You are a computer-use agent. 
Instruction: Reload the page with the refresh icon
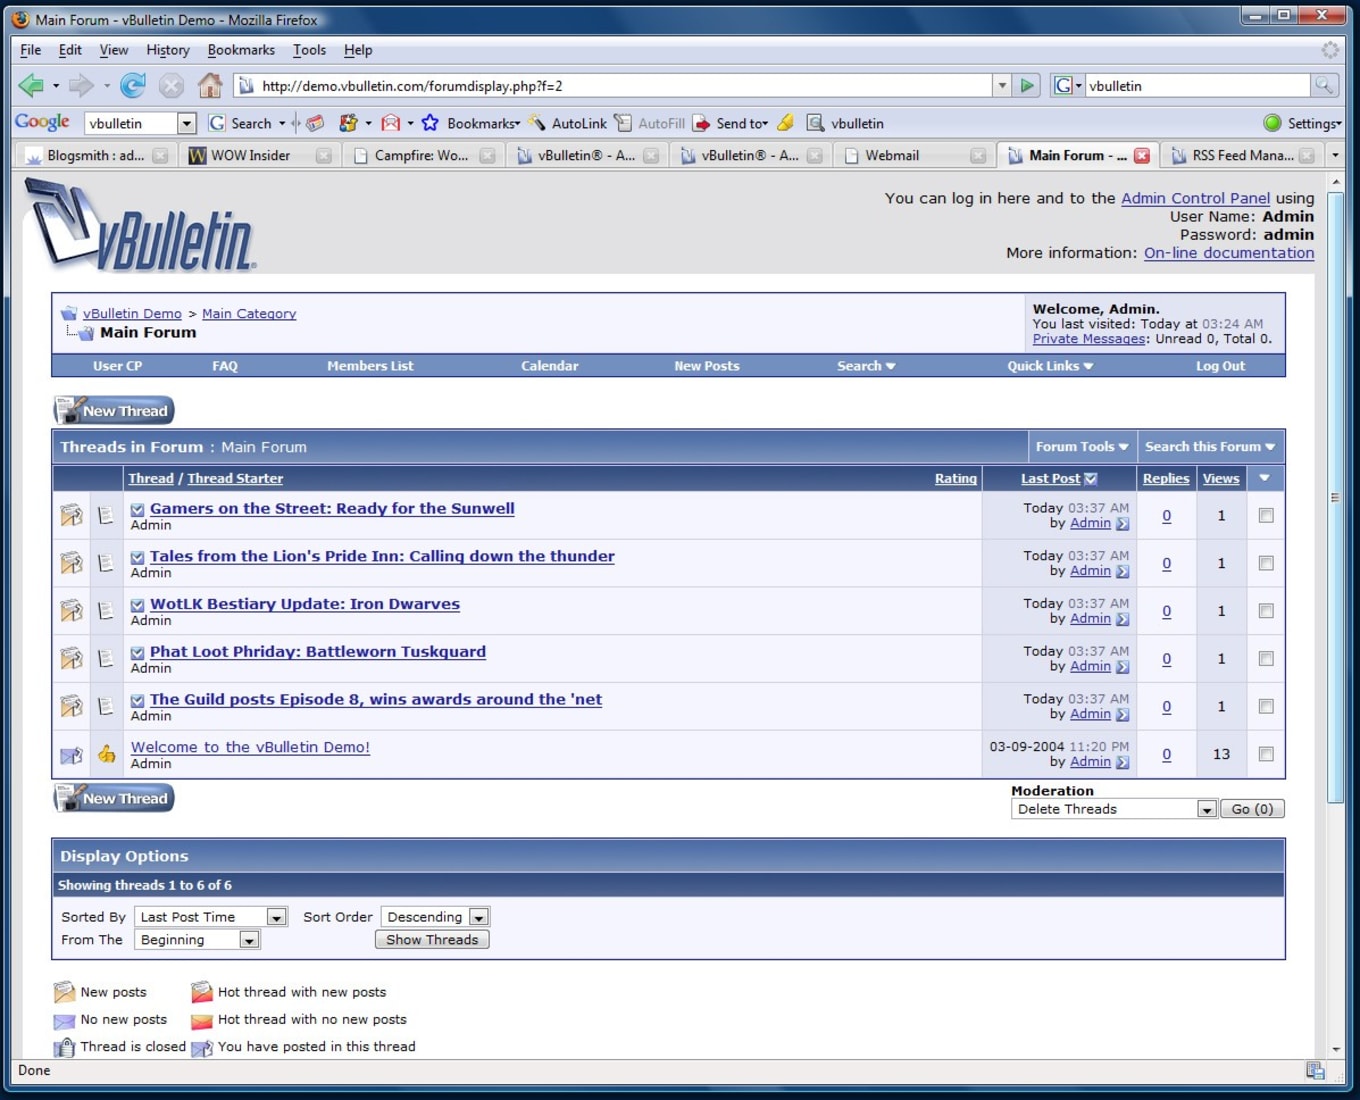point(133,86)
